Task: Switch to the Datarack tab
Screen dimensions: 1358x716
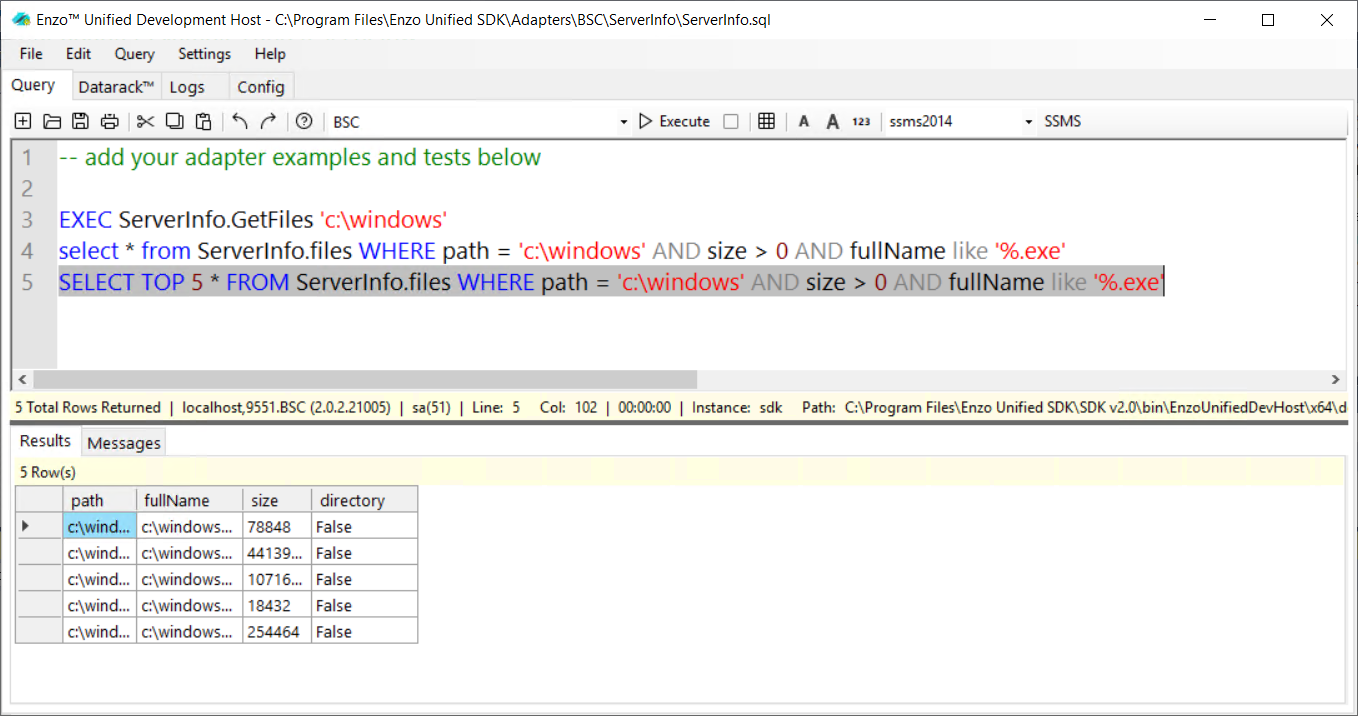Action: coord(116,87)
